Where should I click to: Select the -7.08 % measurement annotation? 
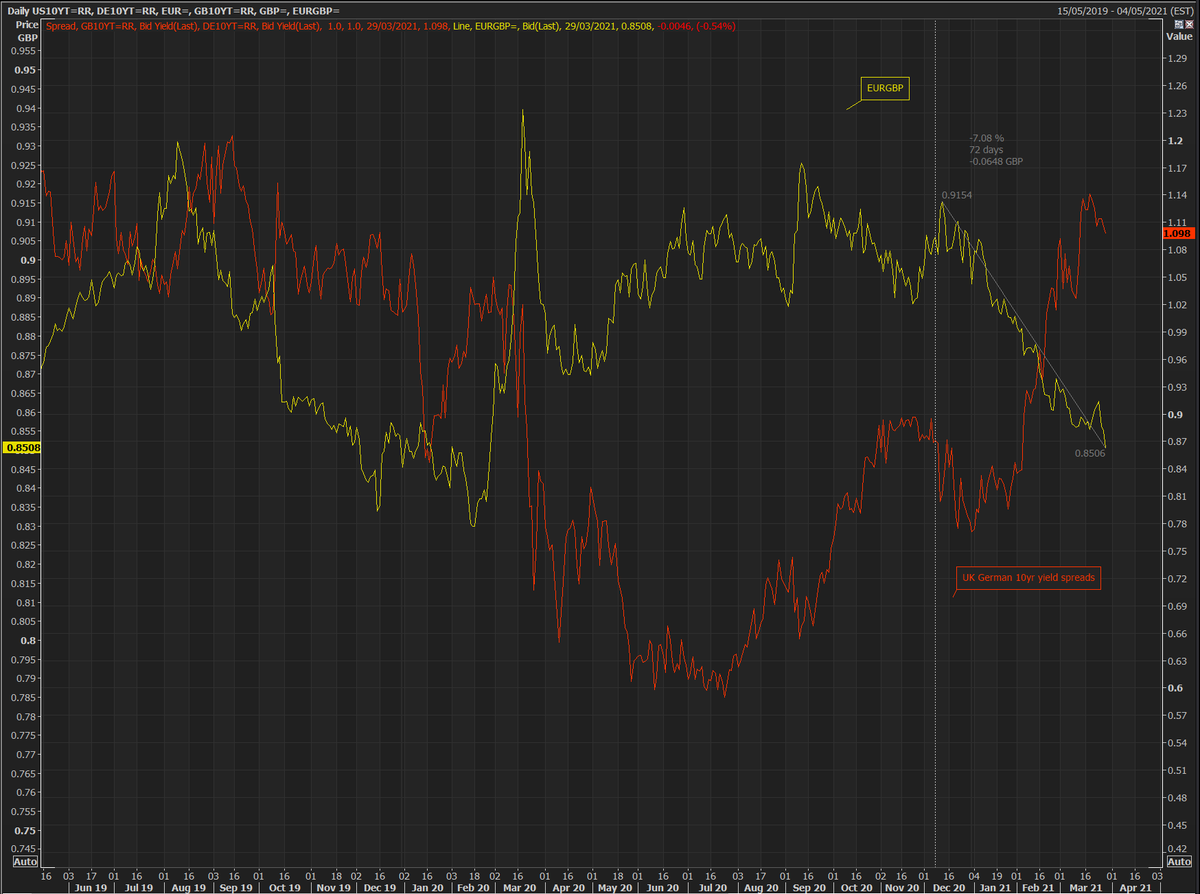click(x=986, y=138)
